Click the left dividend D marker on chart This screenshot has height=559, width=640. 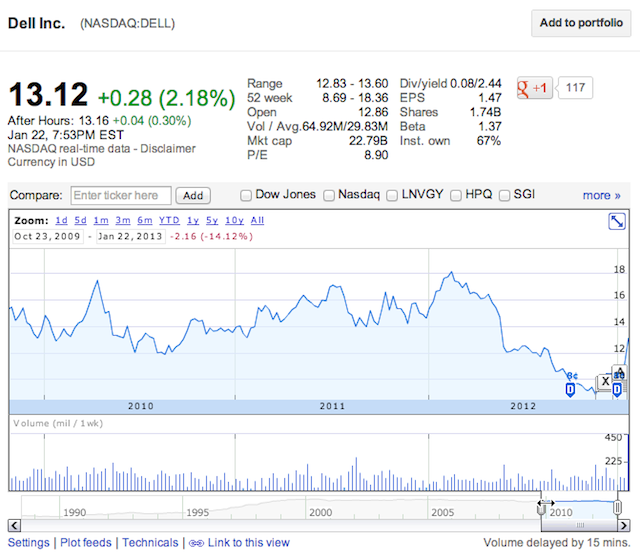(570, 390)
